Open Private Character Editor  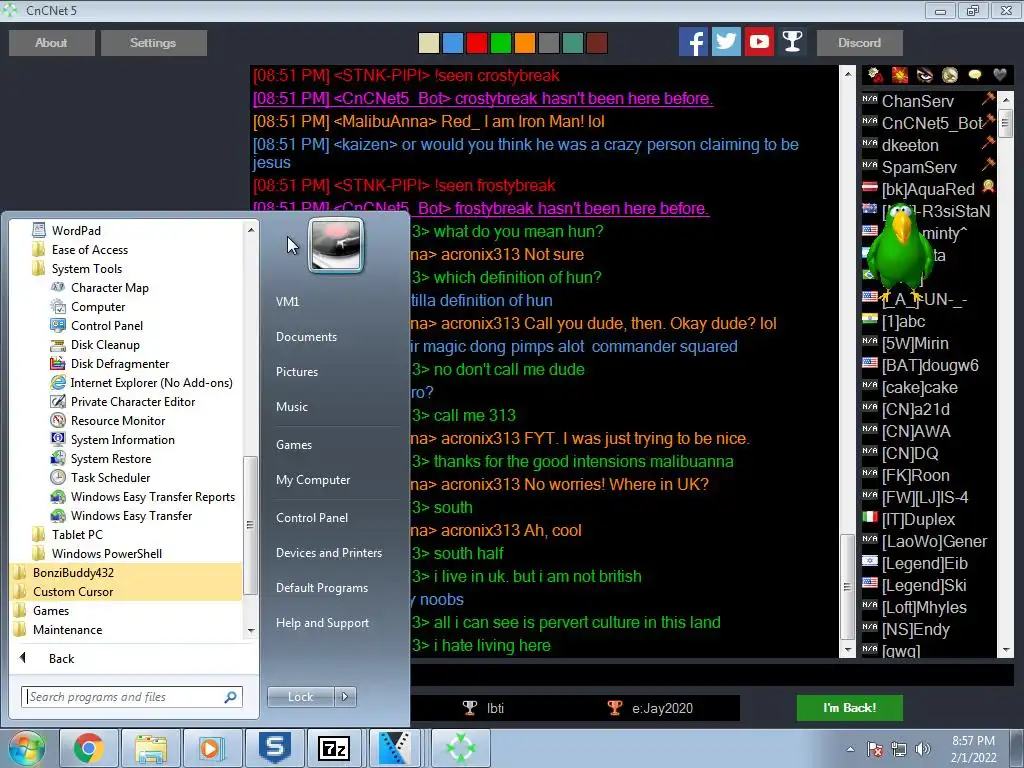pos(133,402)
